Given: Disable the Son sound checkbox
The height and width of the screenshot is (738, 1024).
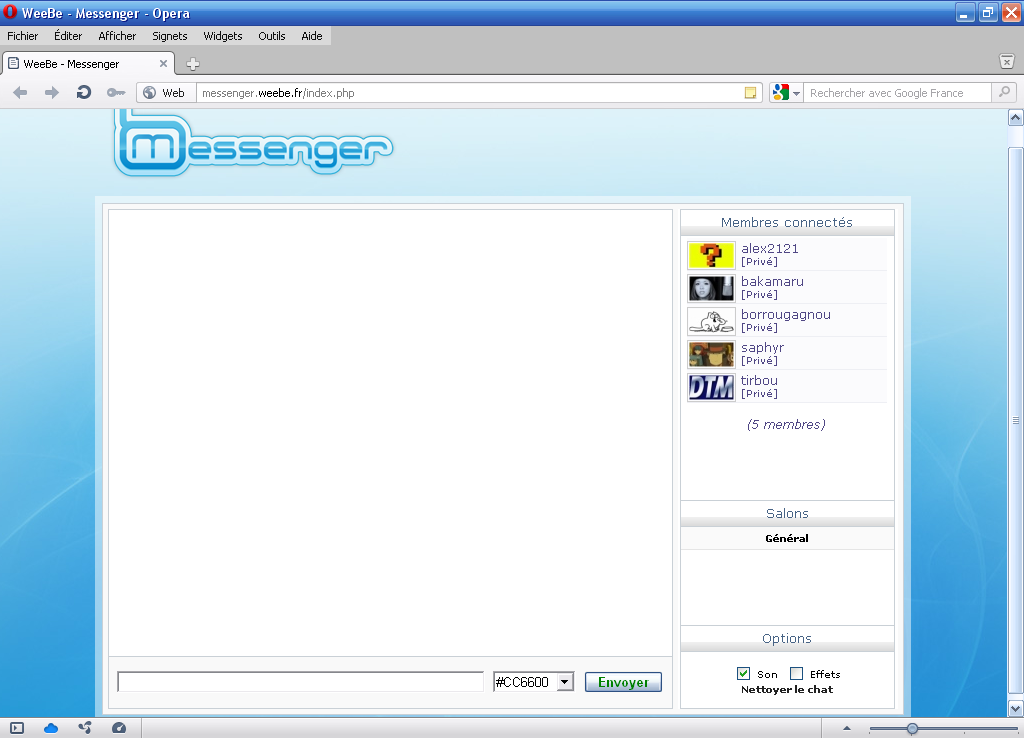Looking at the screenshot, I should (x=743, y=673).
